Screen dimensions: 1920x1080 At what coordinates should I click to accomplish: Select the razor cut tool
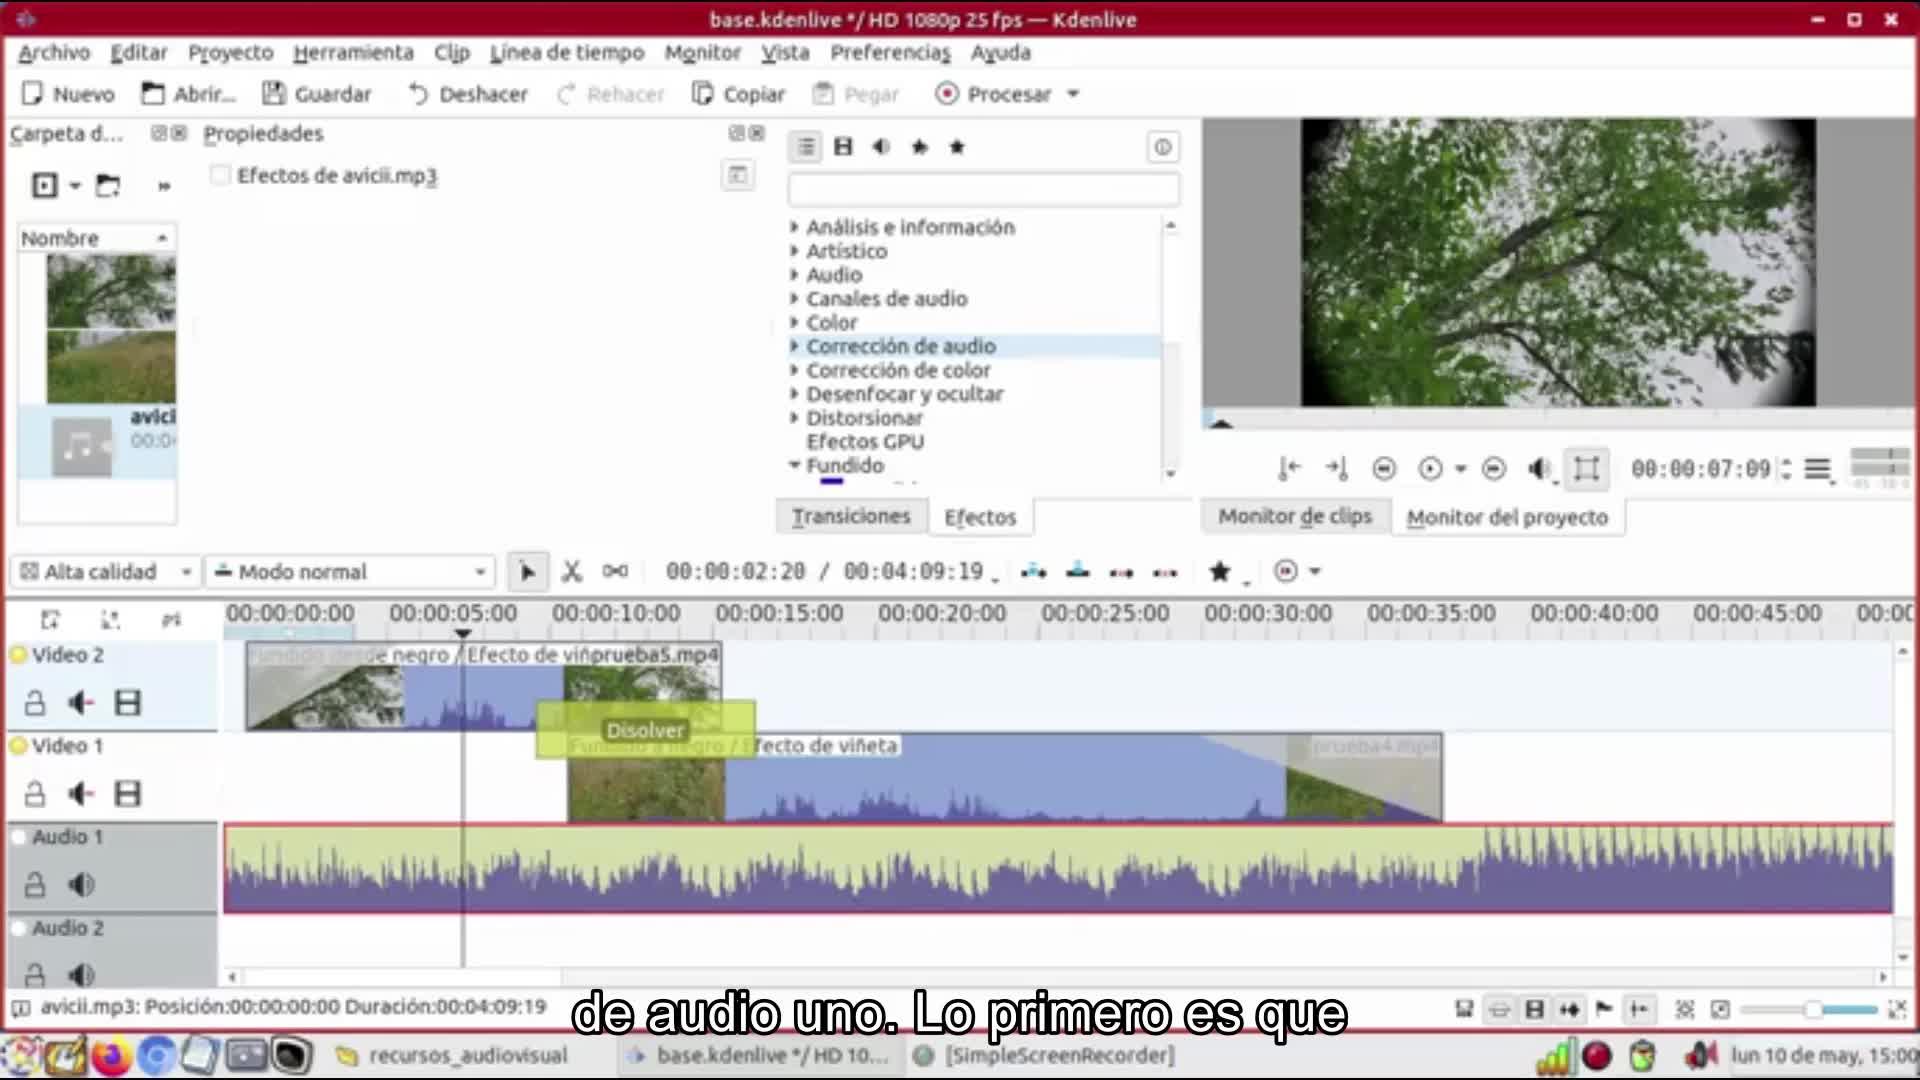click(x=571, y=571)
